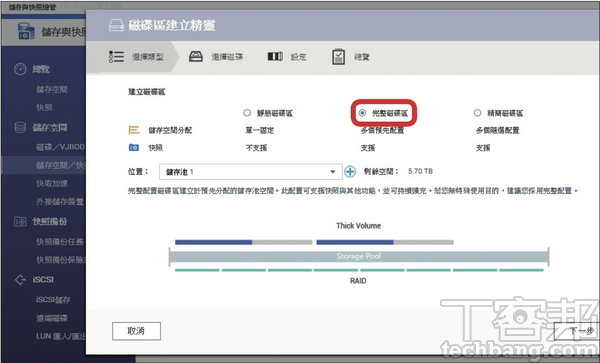Select the 精簡磁碟區 radio button
Image resolution: width=600 pixels, height=363 pixels.
click(477, 113)
